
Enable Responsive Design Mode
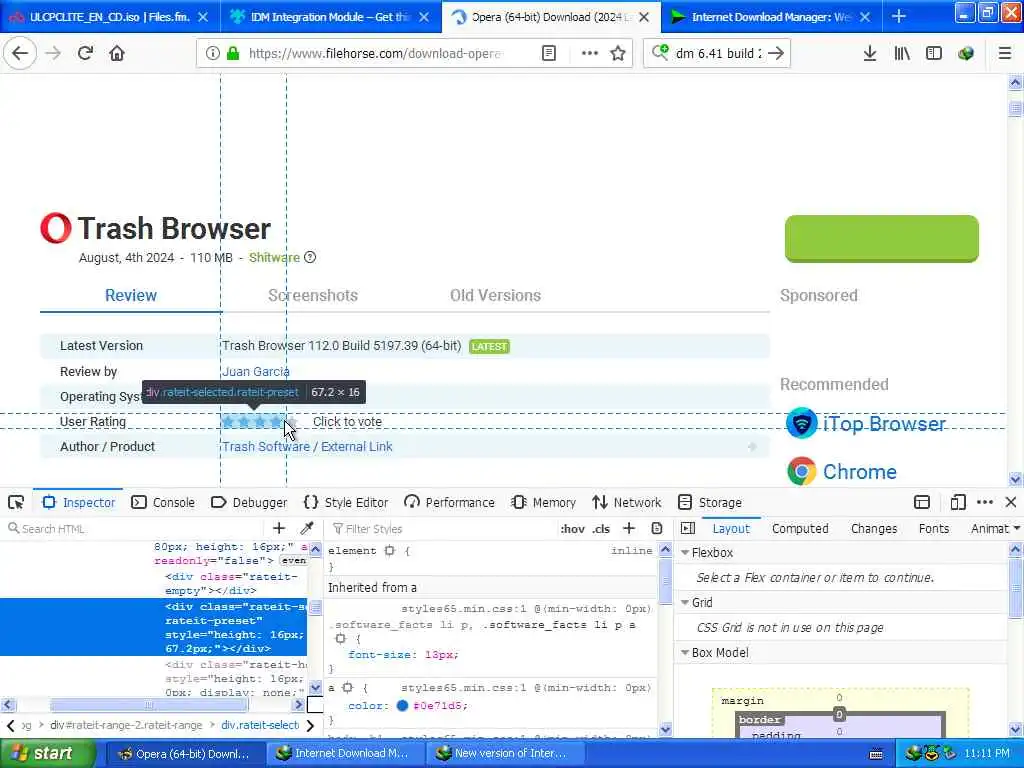[957, 502]
